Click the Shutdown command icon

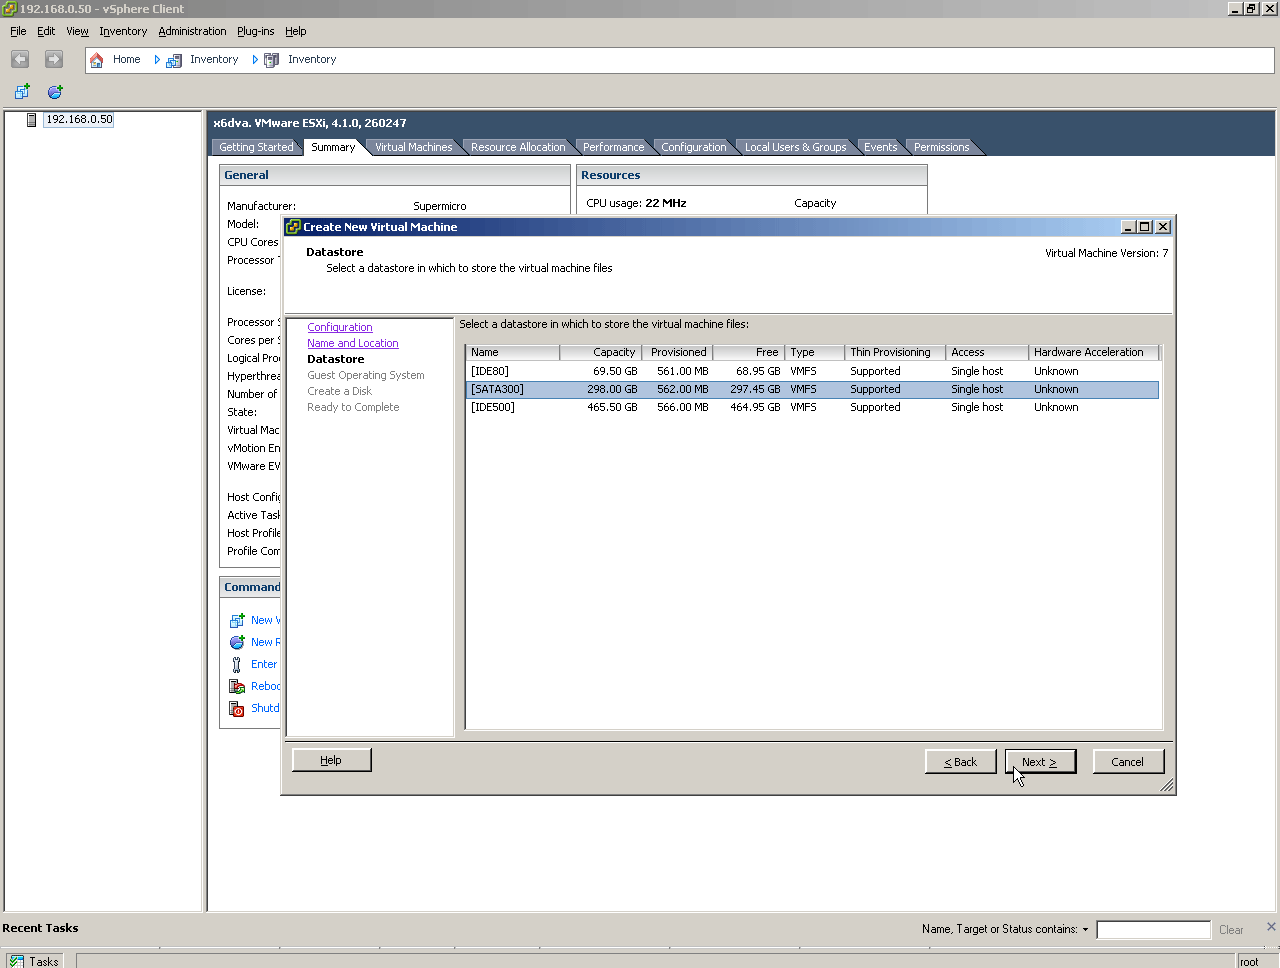[x=237, y=709]
